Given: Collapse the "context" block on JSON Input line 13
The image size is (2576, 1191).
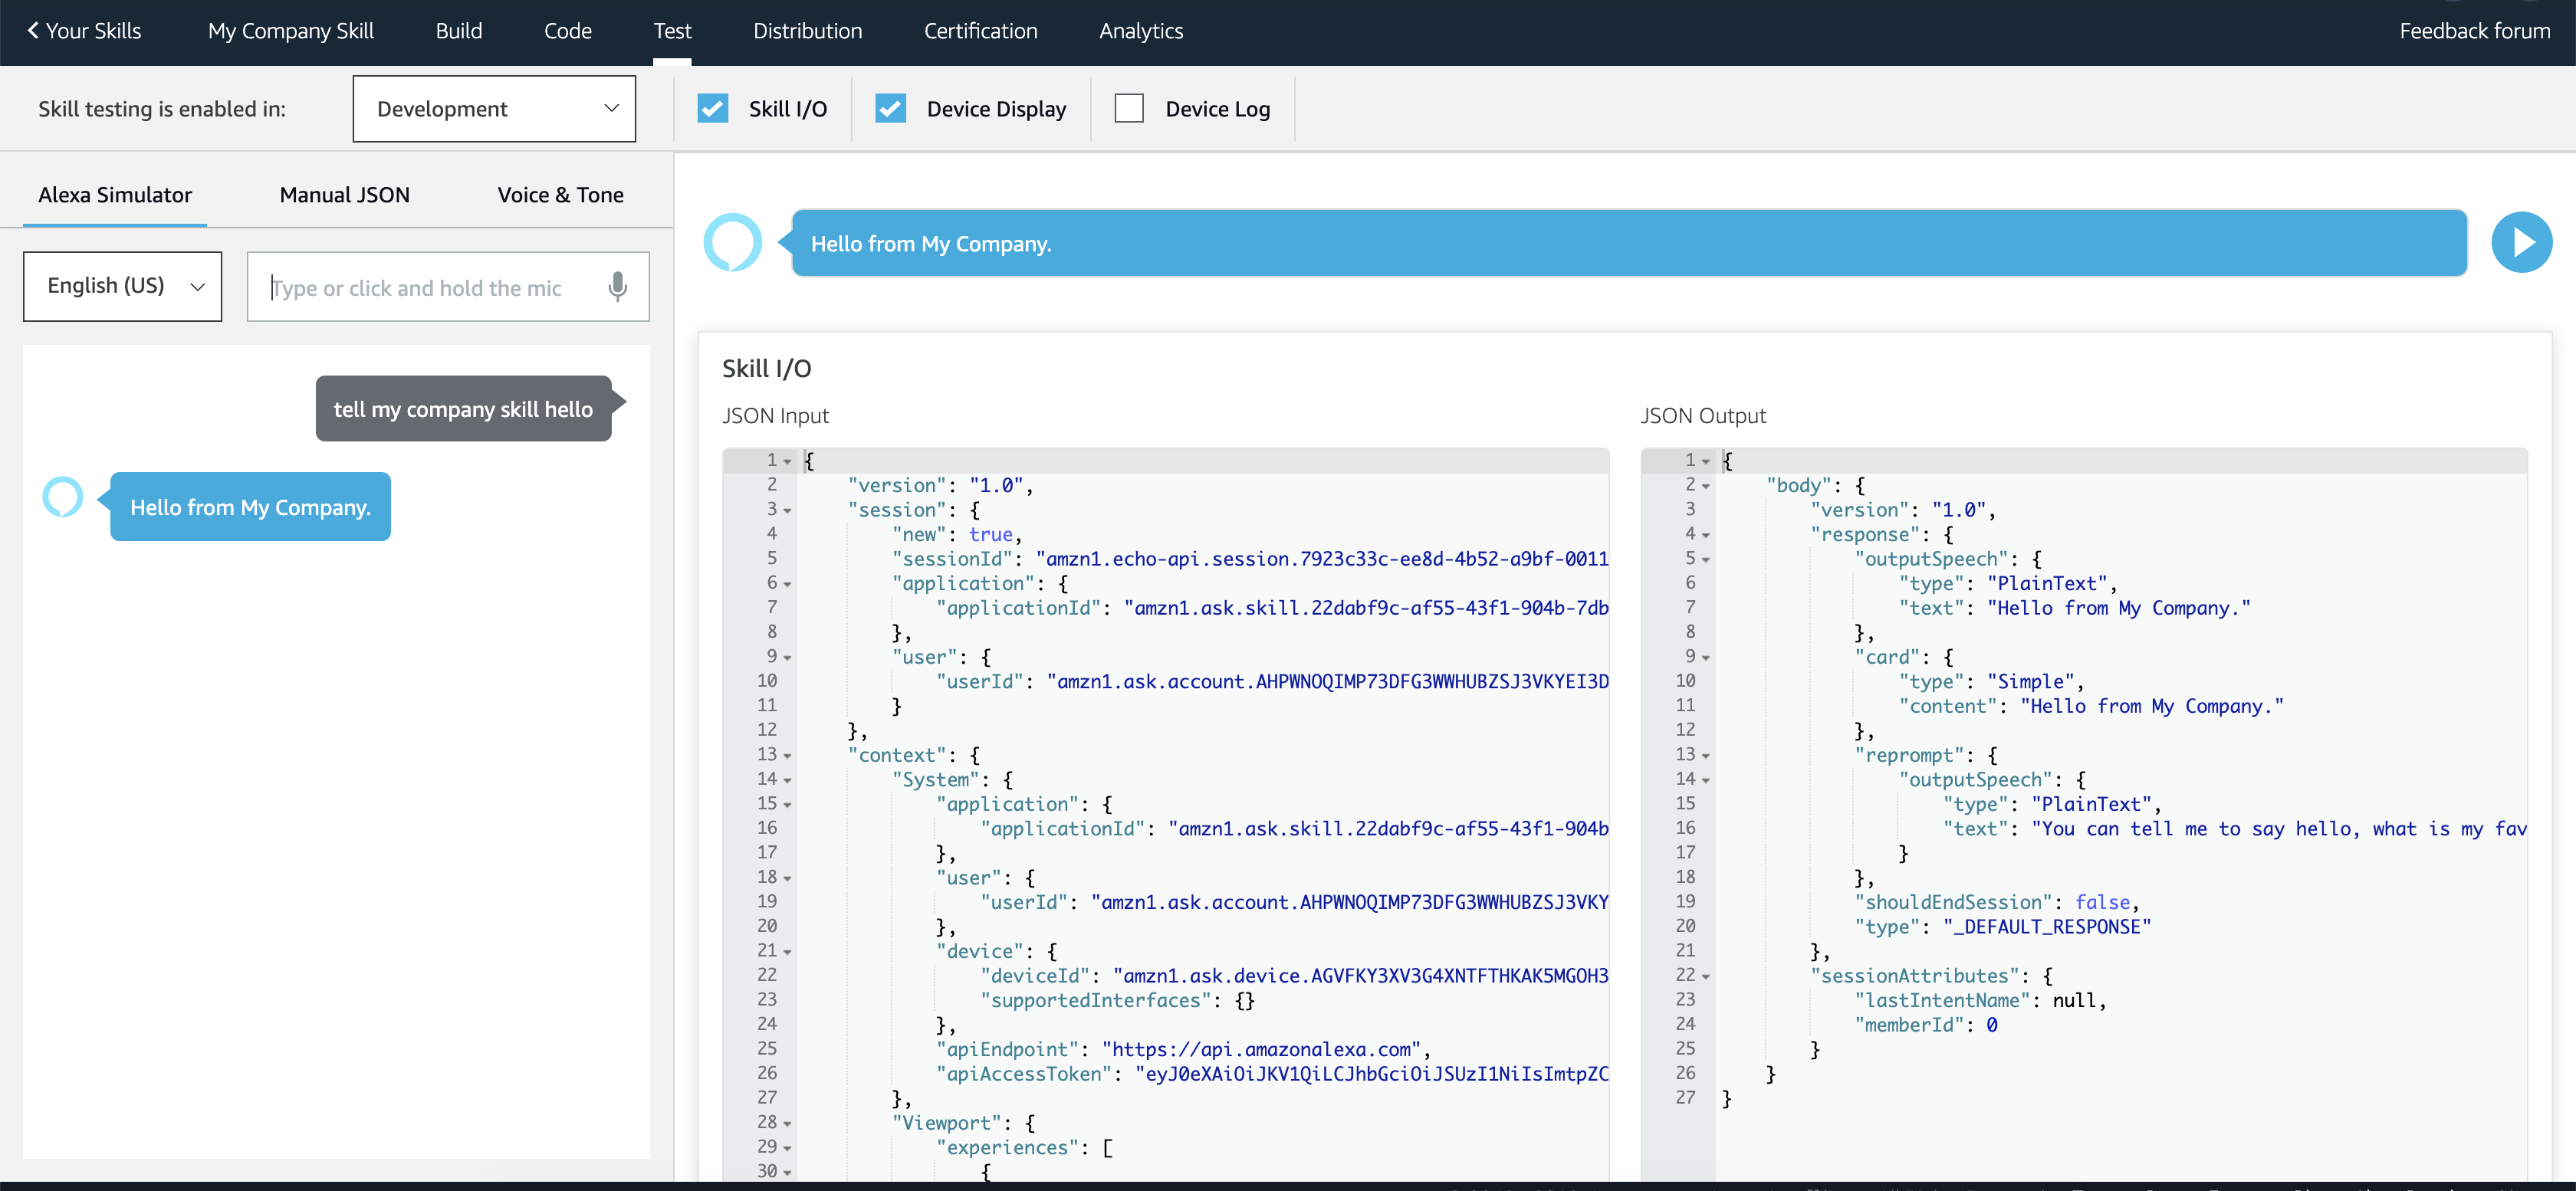Looking at the screenshot, I should (x=788, y=756).
